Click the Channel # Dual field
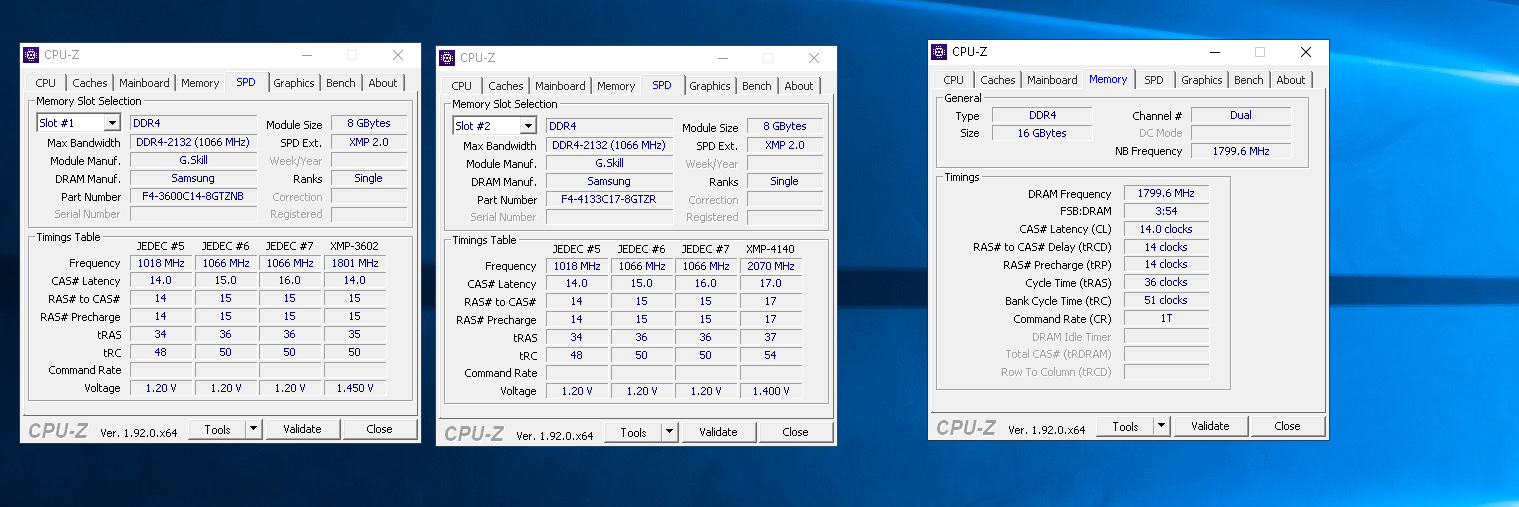The image size is (1519, 507). pos(1240,115)
